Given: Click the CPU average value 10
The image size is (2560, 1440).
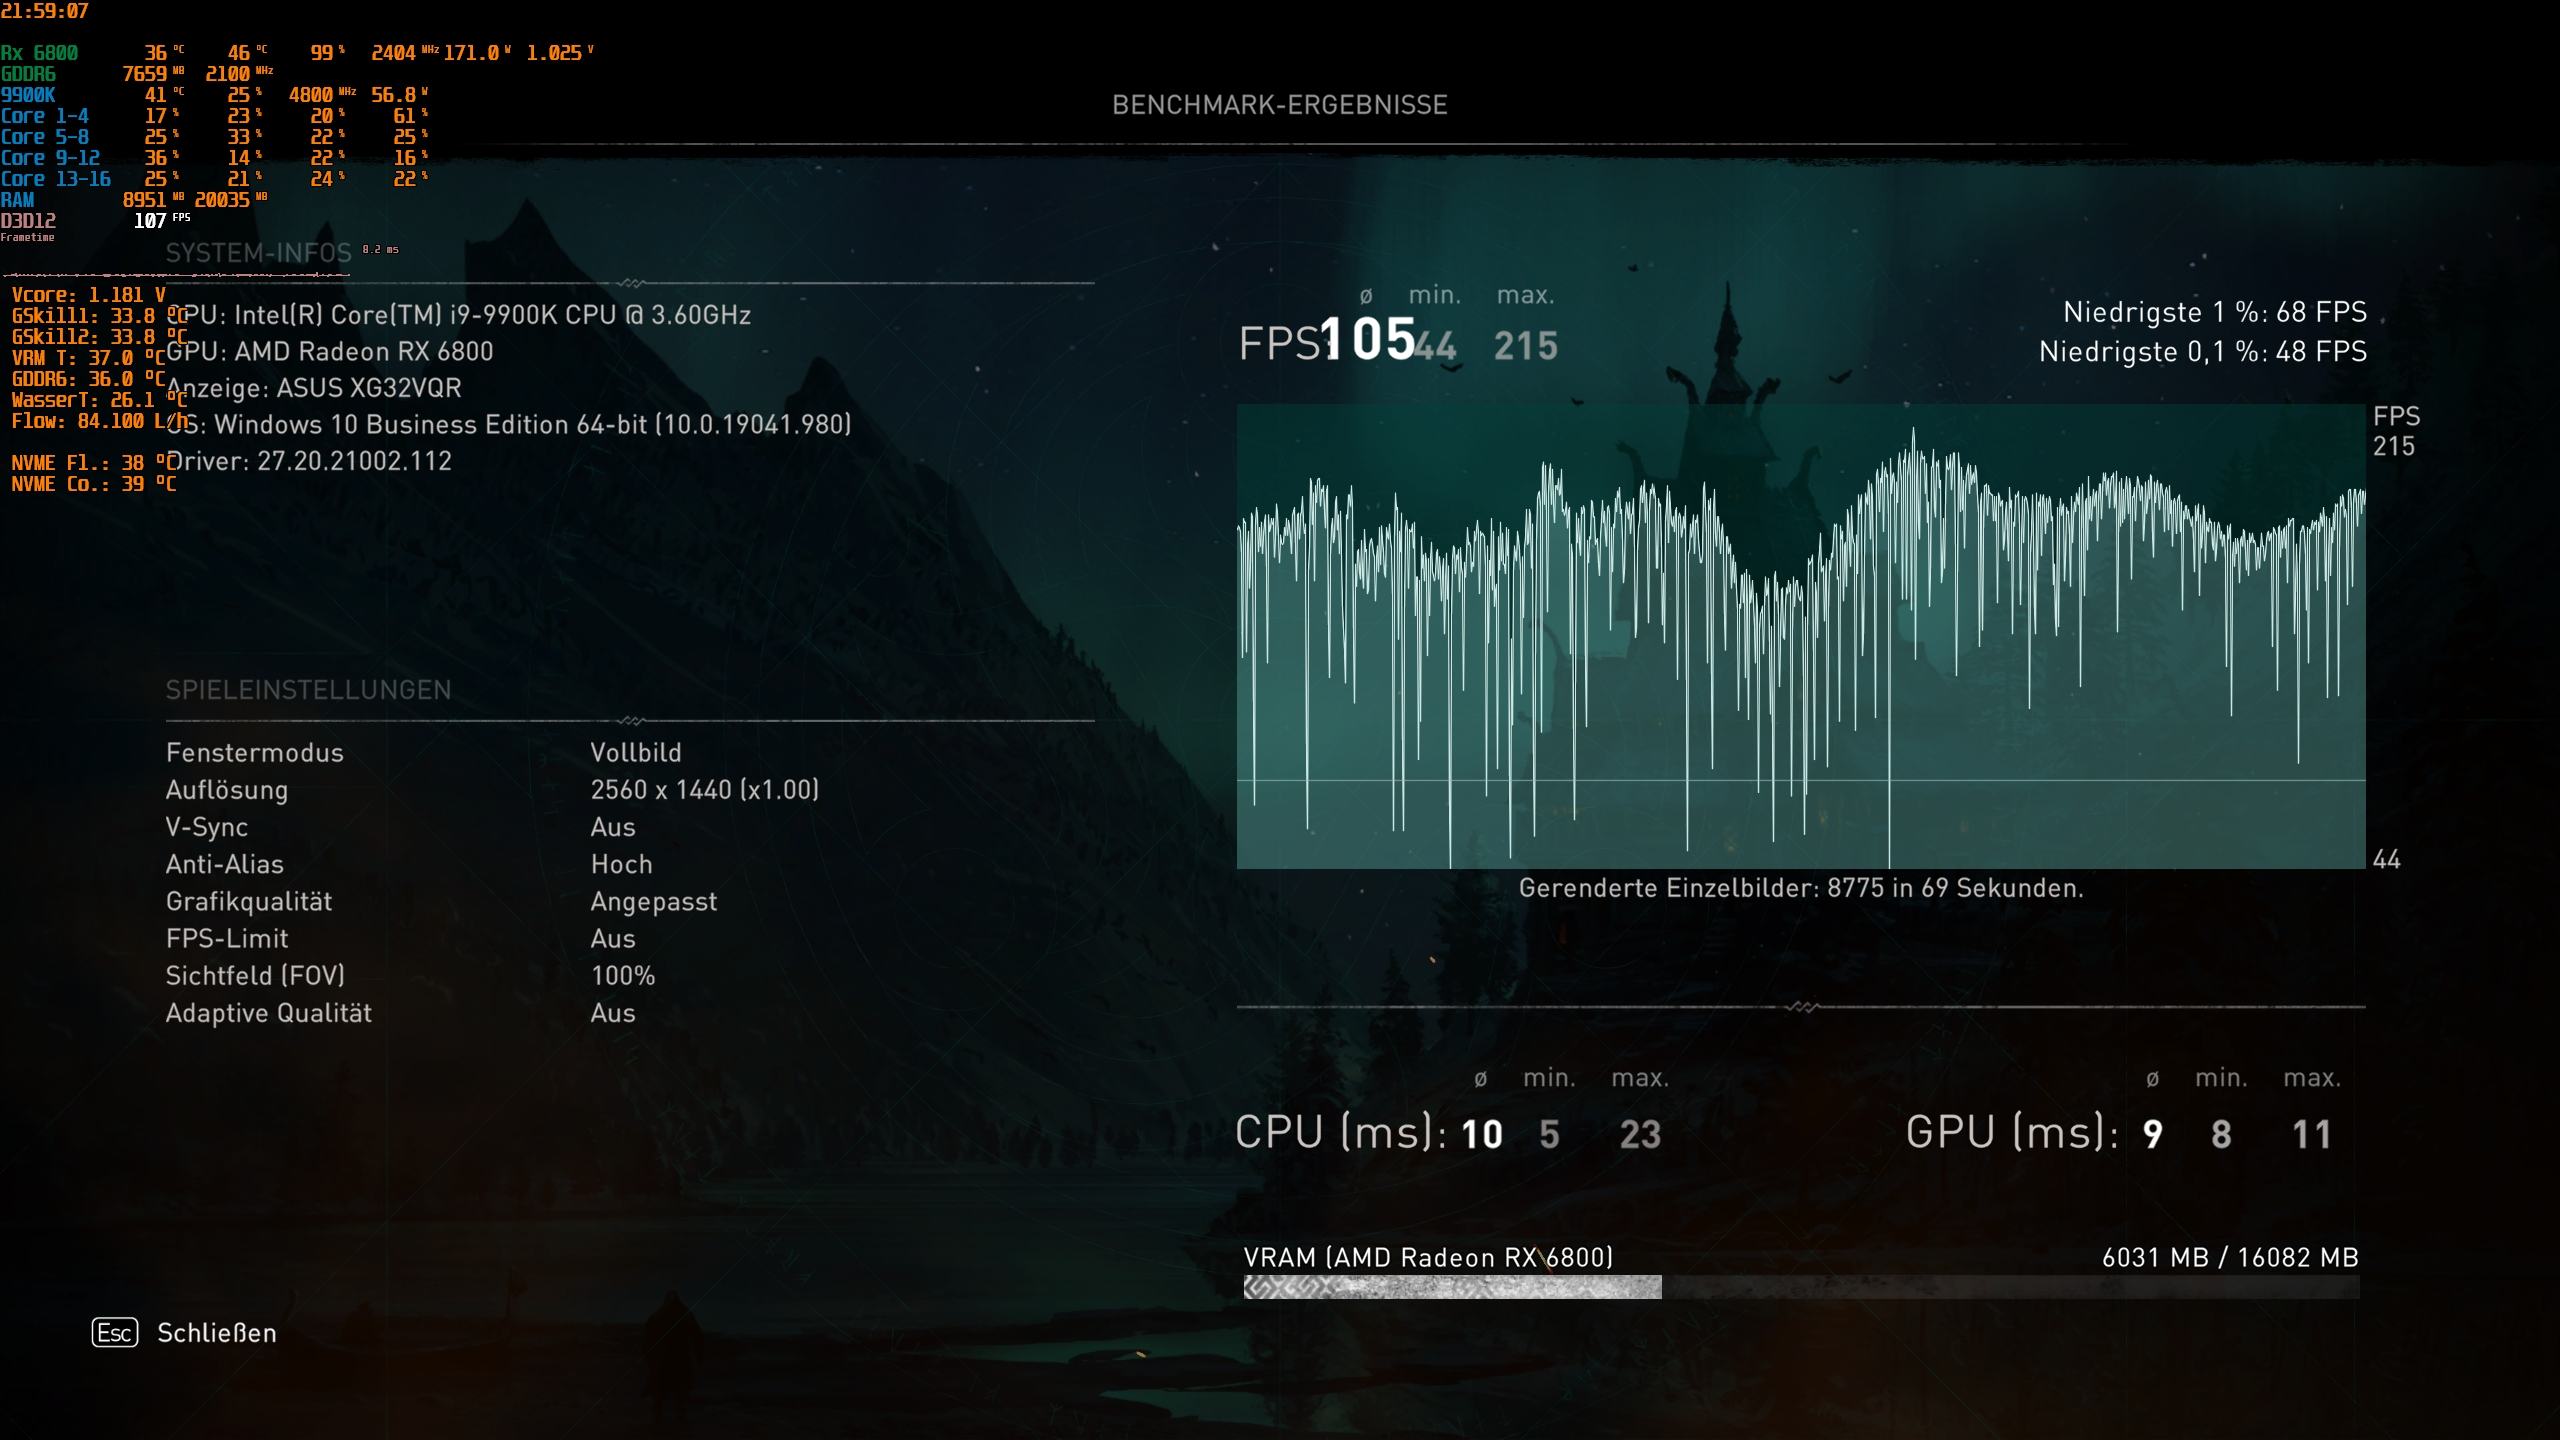Looking at the screenshot, I should (x=1482, y=1135).
